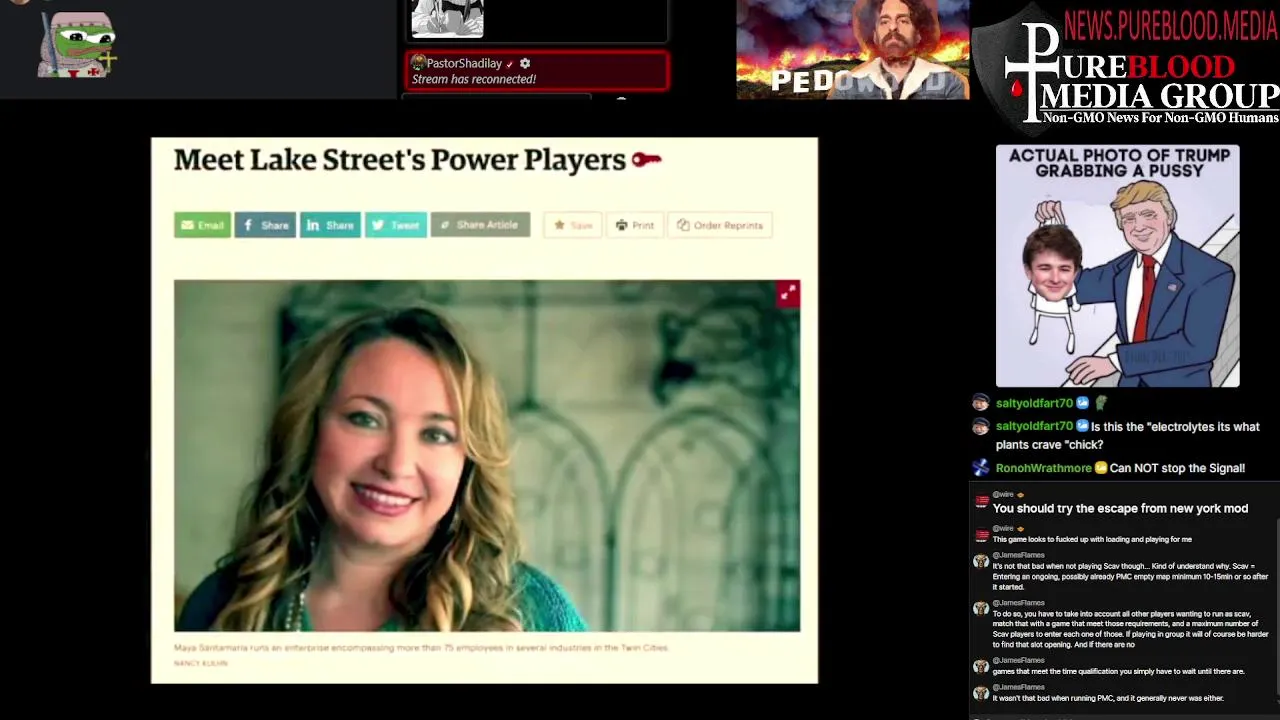Click the gear icon next to PastorShadilay
This screenshot has height=720, width=1280.
click(x=525, y=63)
